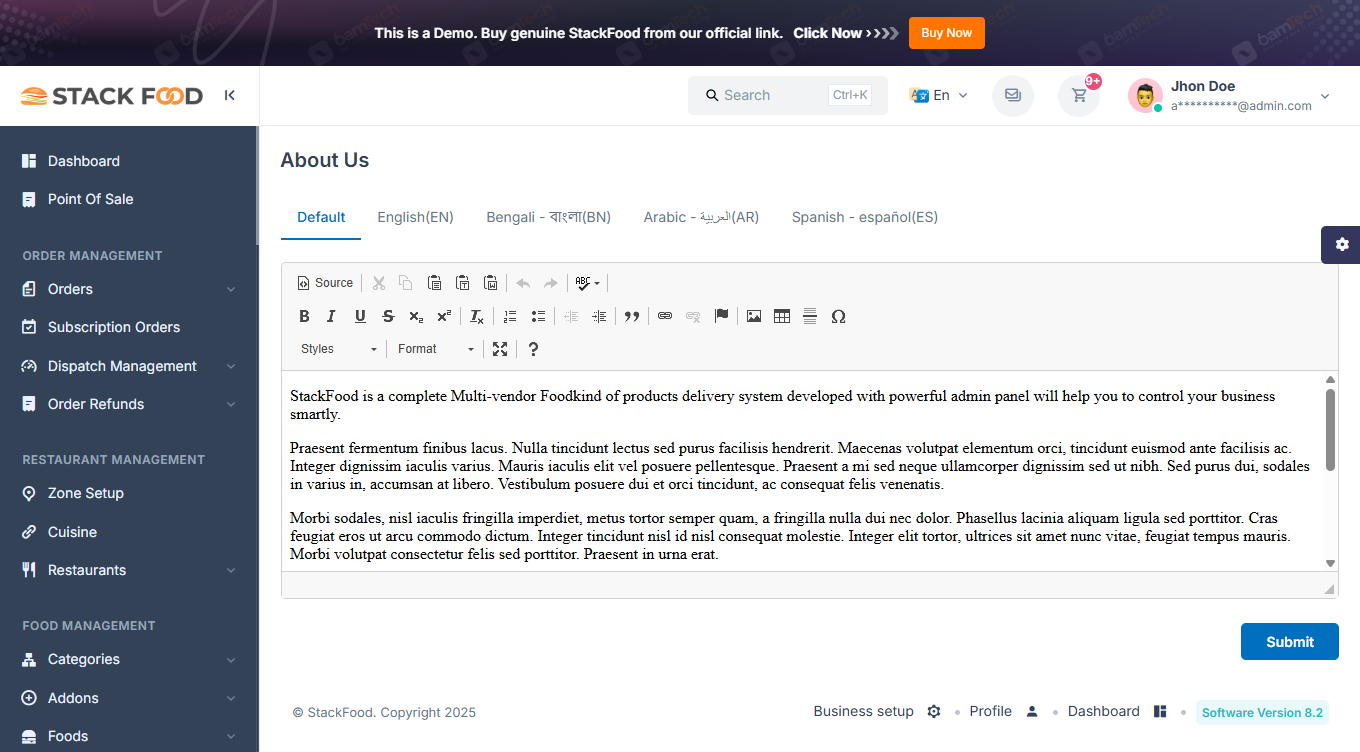Insert a table
1360x752 pixels.
pos(782,316)
